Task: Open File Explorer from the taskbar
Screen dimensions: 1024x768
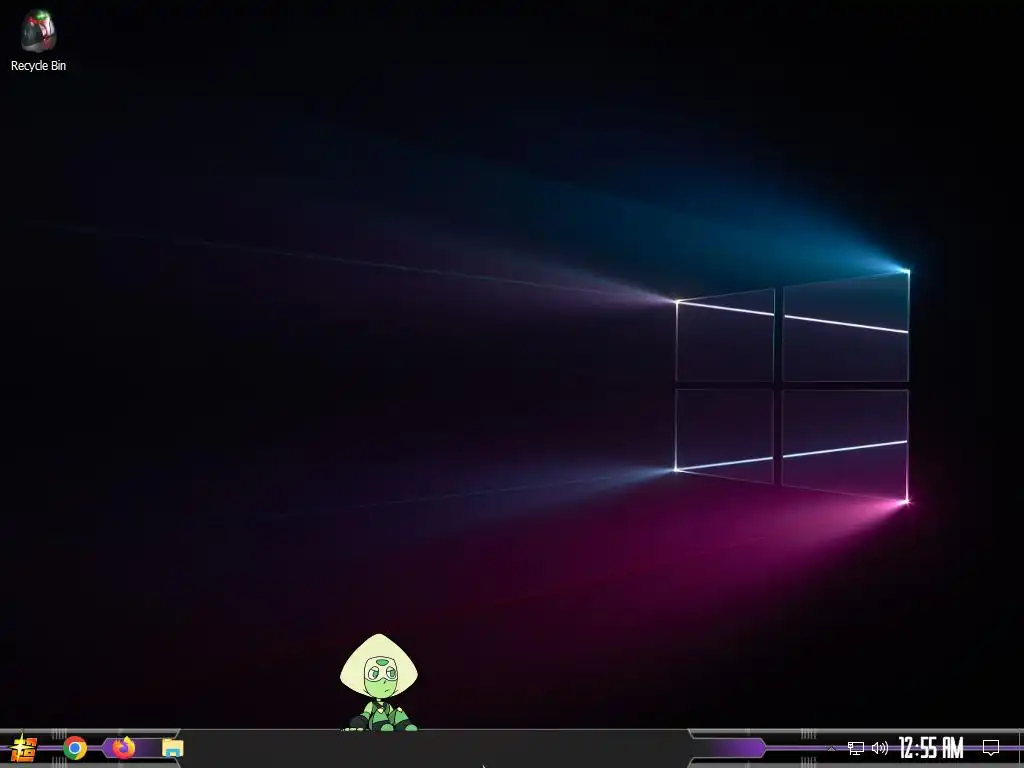Action: click(x=172, y=748)
